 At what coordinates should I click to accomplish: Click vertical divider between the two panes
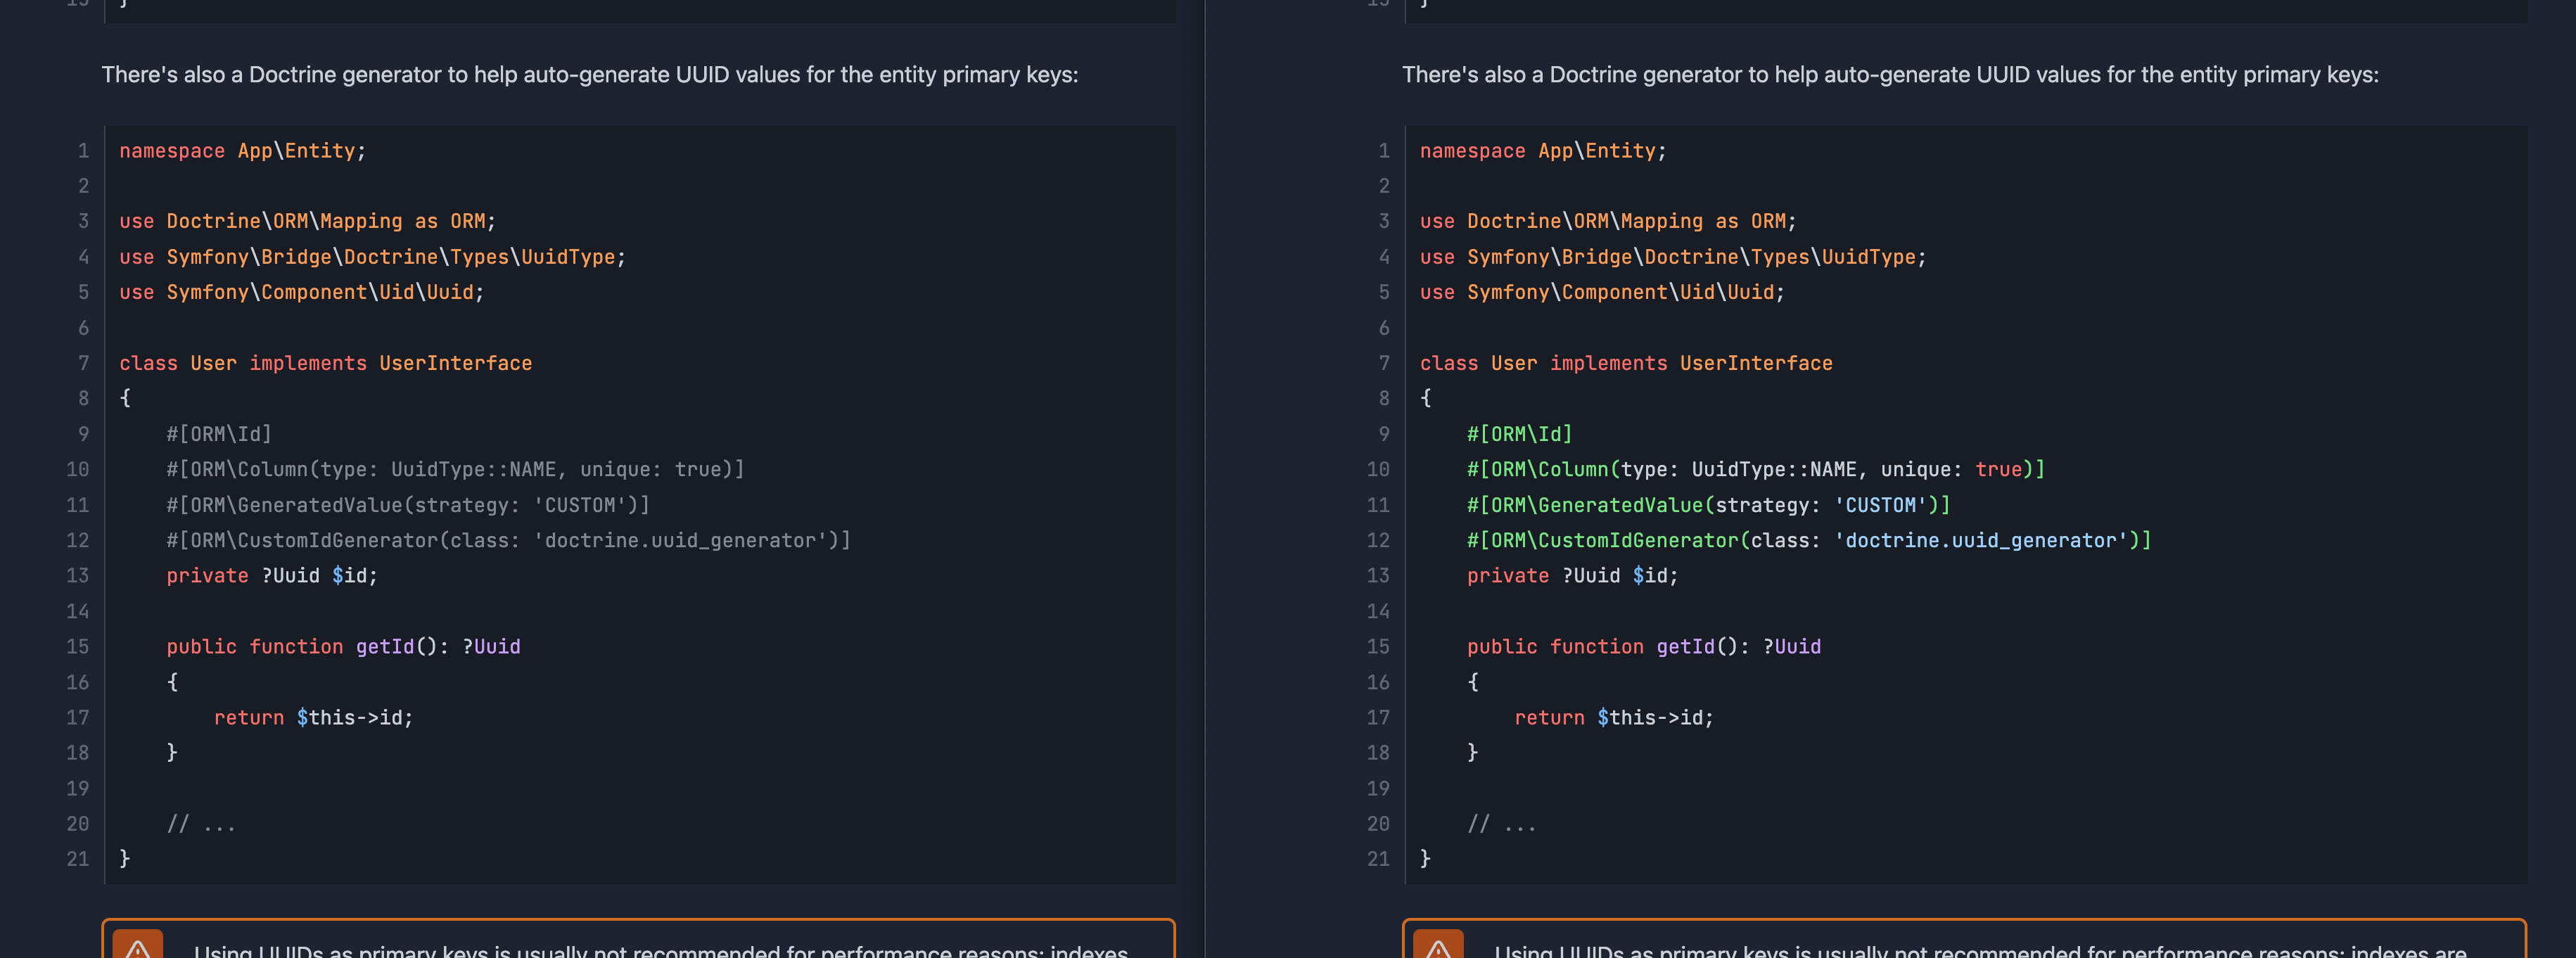point(1204,480)
